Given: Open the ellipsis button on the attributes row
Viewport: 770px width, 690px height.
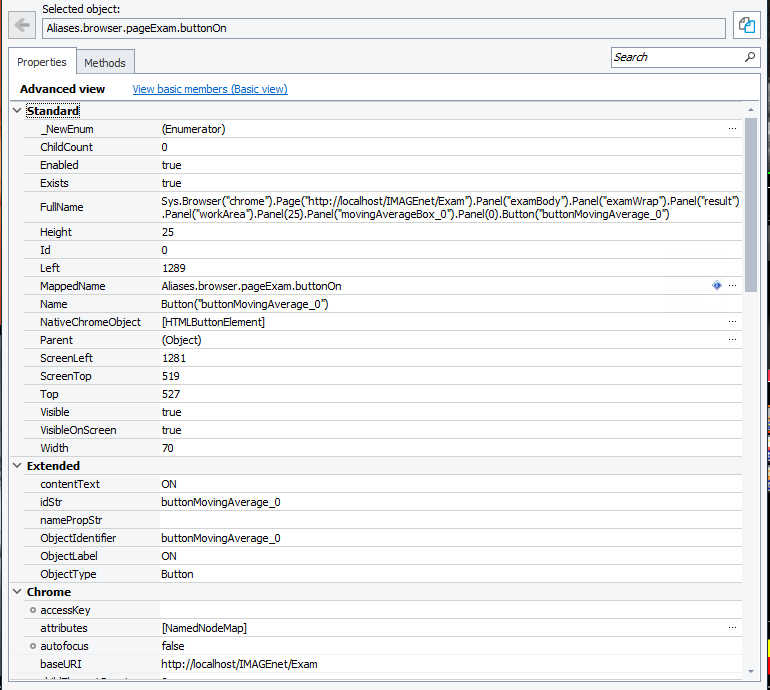Looking at the screenshot, I should (732, 628).
